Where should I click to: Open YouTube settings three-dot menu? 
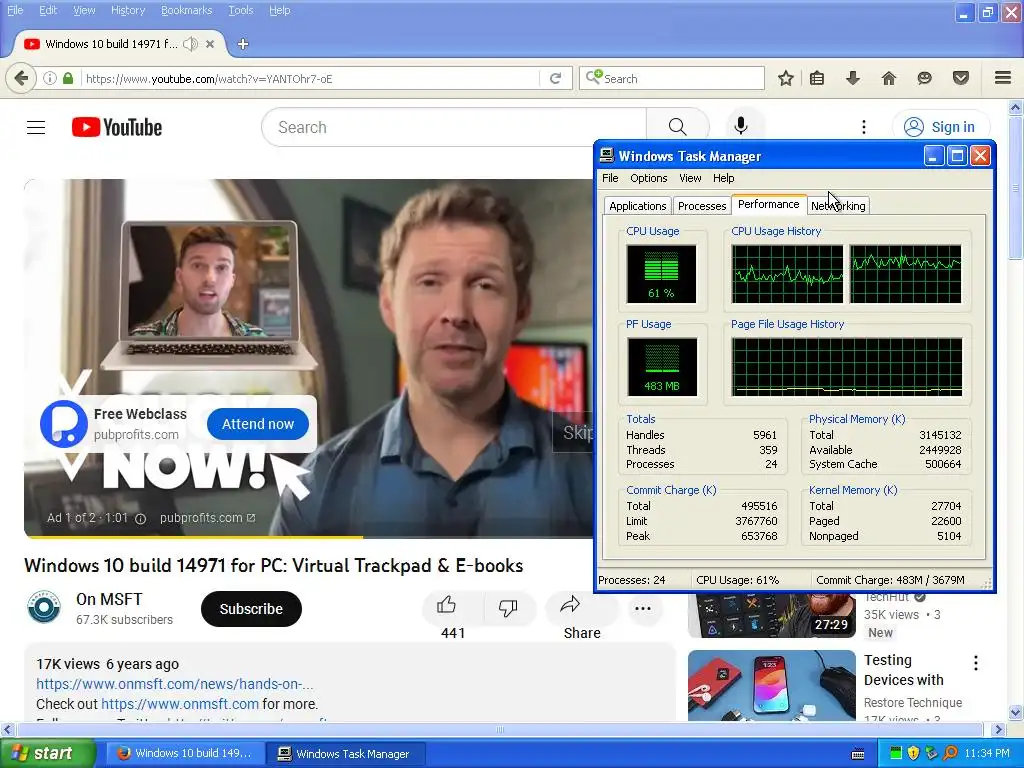pos(864,127)
